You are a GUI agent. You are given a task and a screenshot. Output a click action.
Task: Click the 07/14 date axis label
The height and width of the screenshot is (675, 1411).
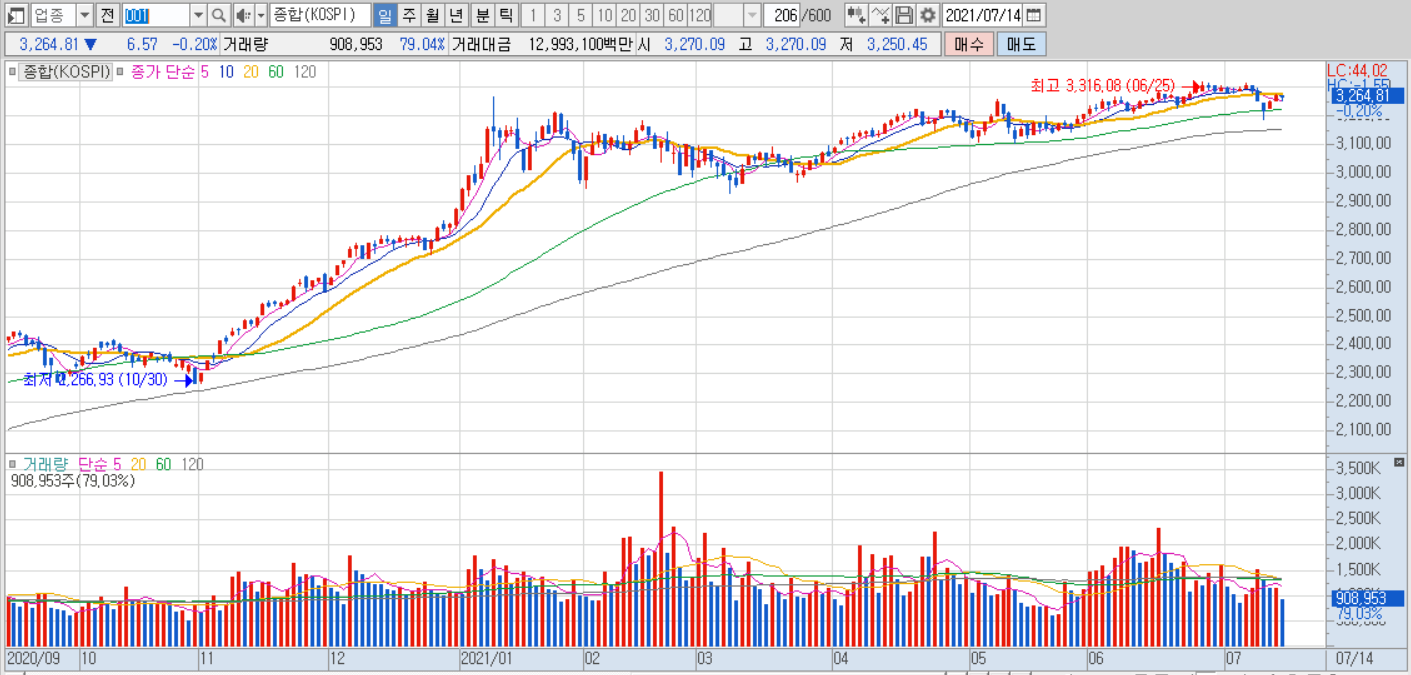tap(1355, 660)
